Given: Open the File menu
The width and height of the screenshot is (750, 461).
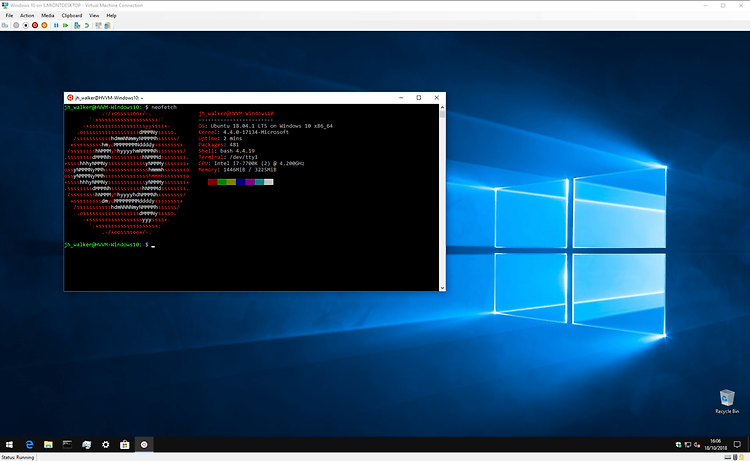Looking at the screenshot, I should coord(9,15).
